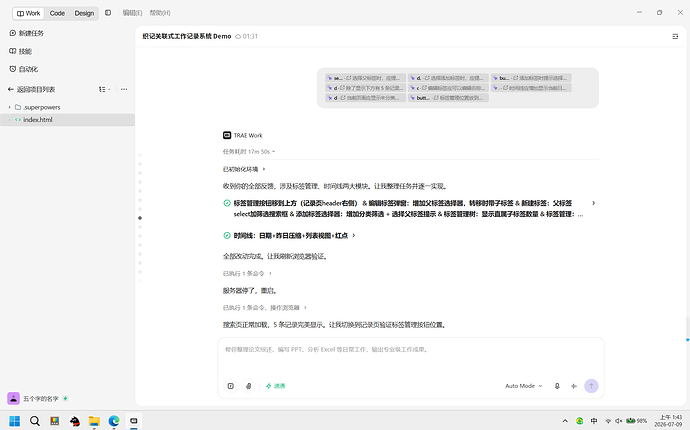690x430 pixels.
Task: Open the conversation outline icon at top right
Action: click(675, 37)
